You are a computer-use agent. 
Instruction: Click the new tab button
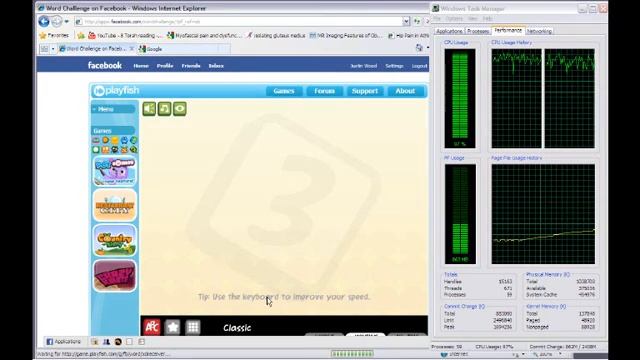[224, 49]
